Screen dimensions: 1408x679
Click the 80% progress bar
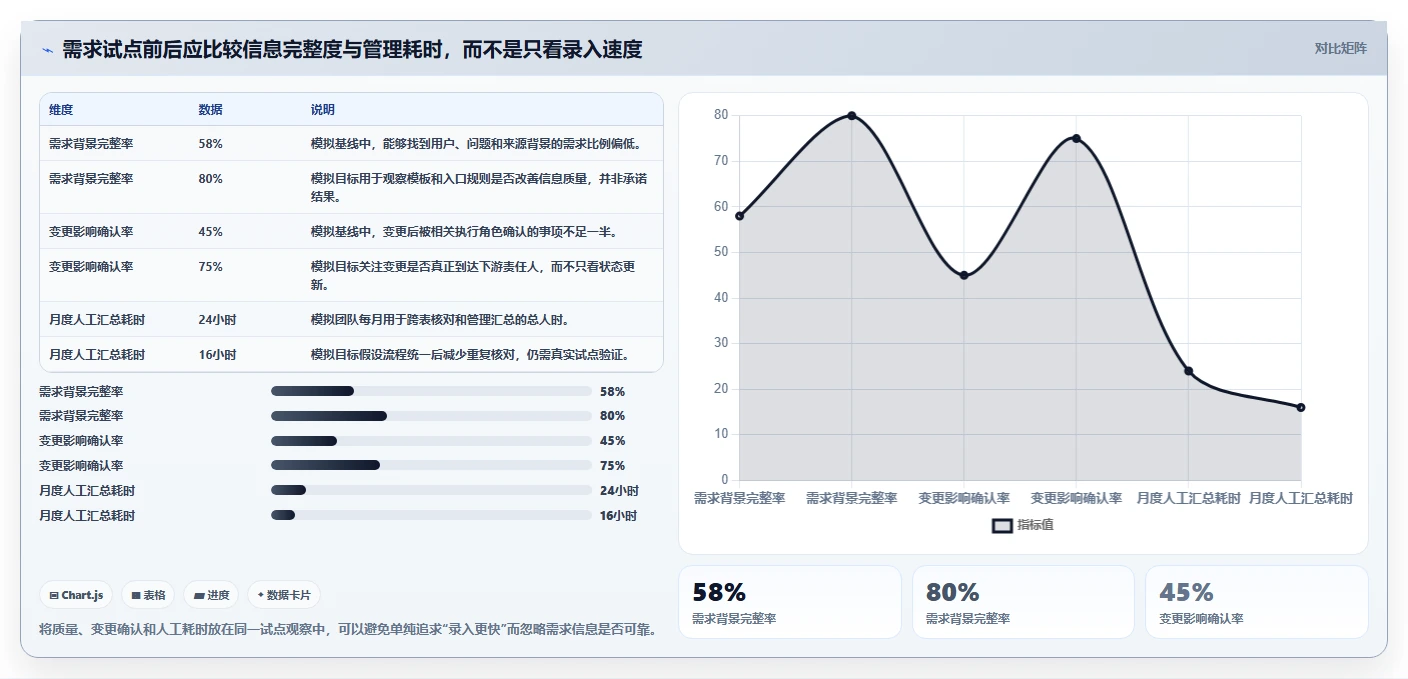tap(431, 416)
